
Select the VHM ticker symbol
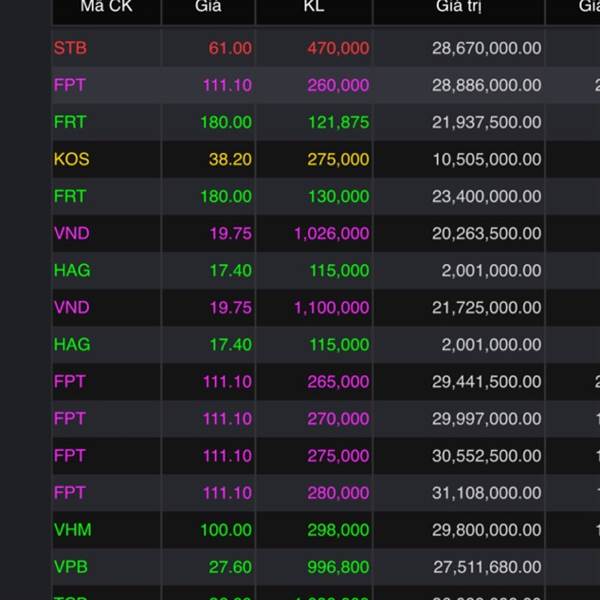pos(72,529)
